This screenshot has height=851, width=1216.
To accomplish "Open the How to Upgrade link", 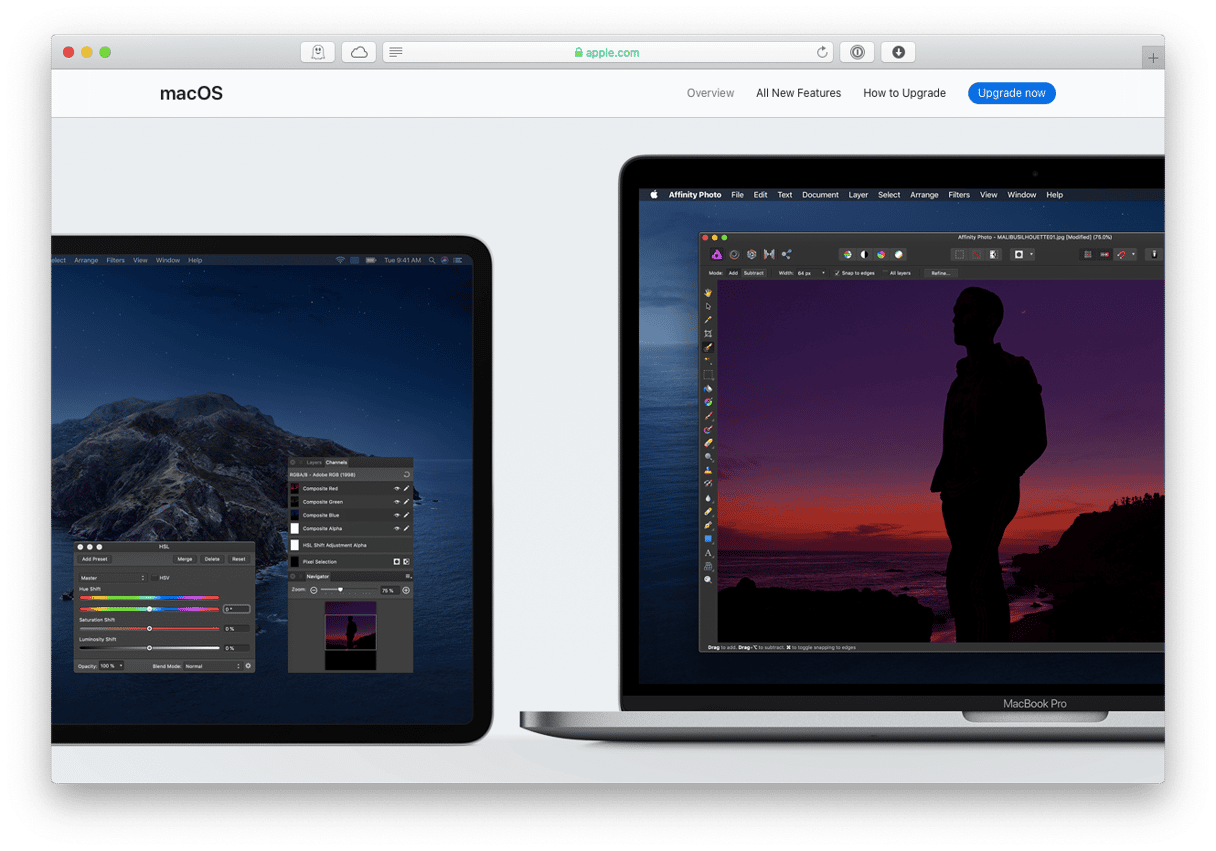I will [x=904, y=93].
